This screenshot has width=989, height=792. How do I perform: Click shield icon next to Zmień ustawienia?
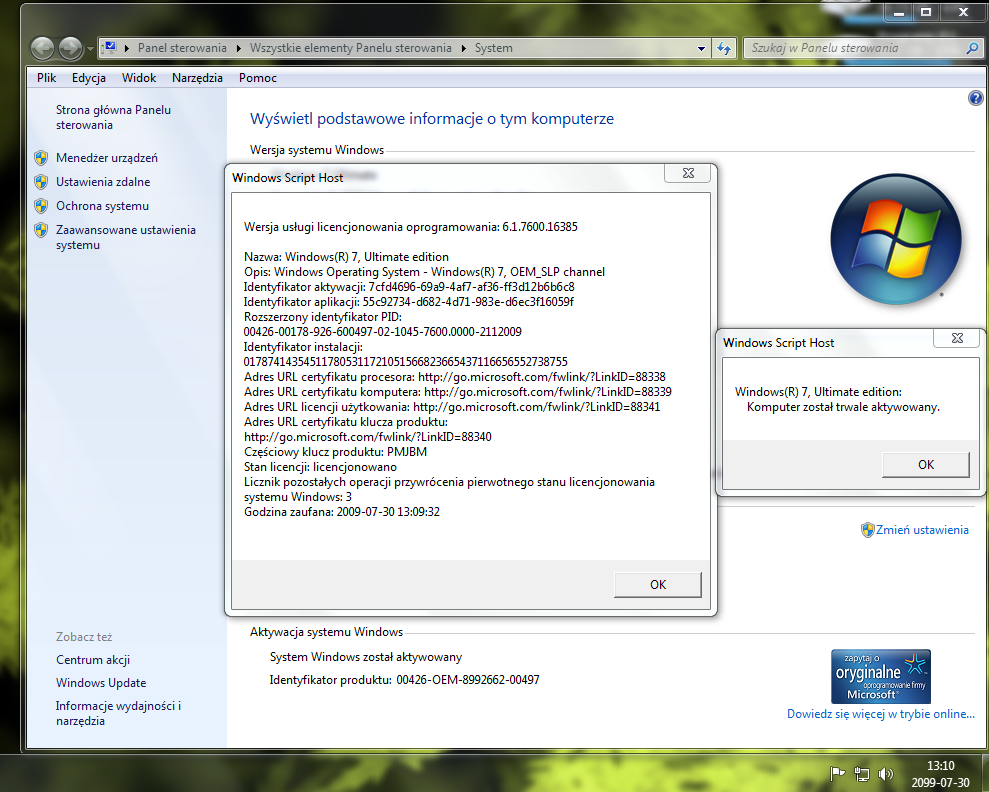(867, 530)
